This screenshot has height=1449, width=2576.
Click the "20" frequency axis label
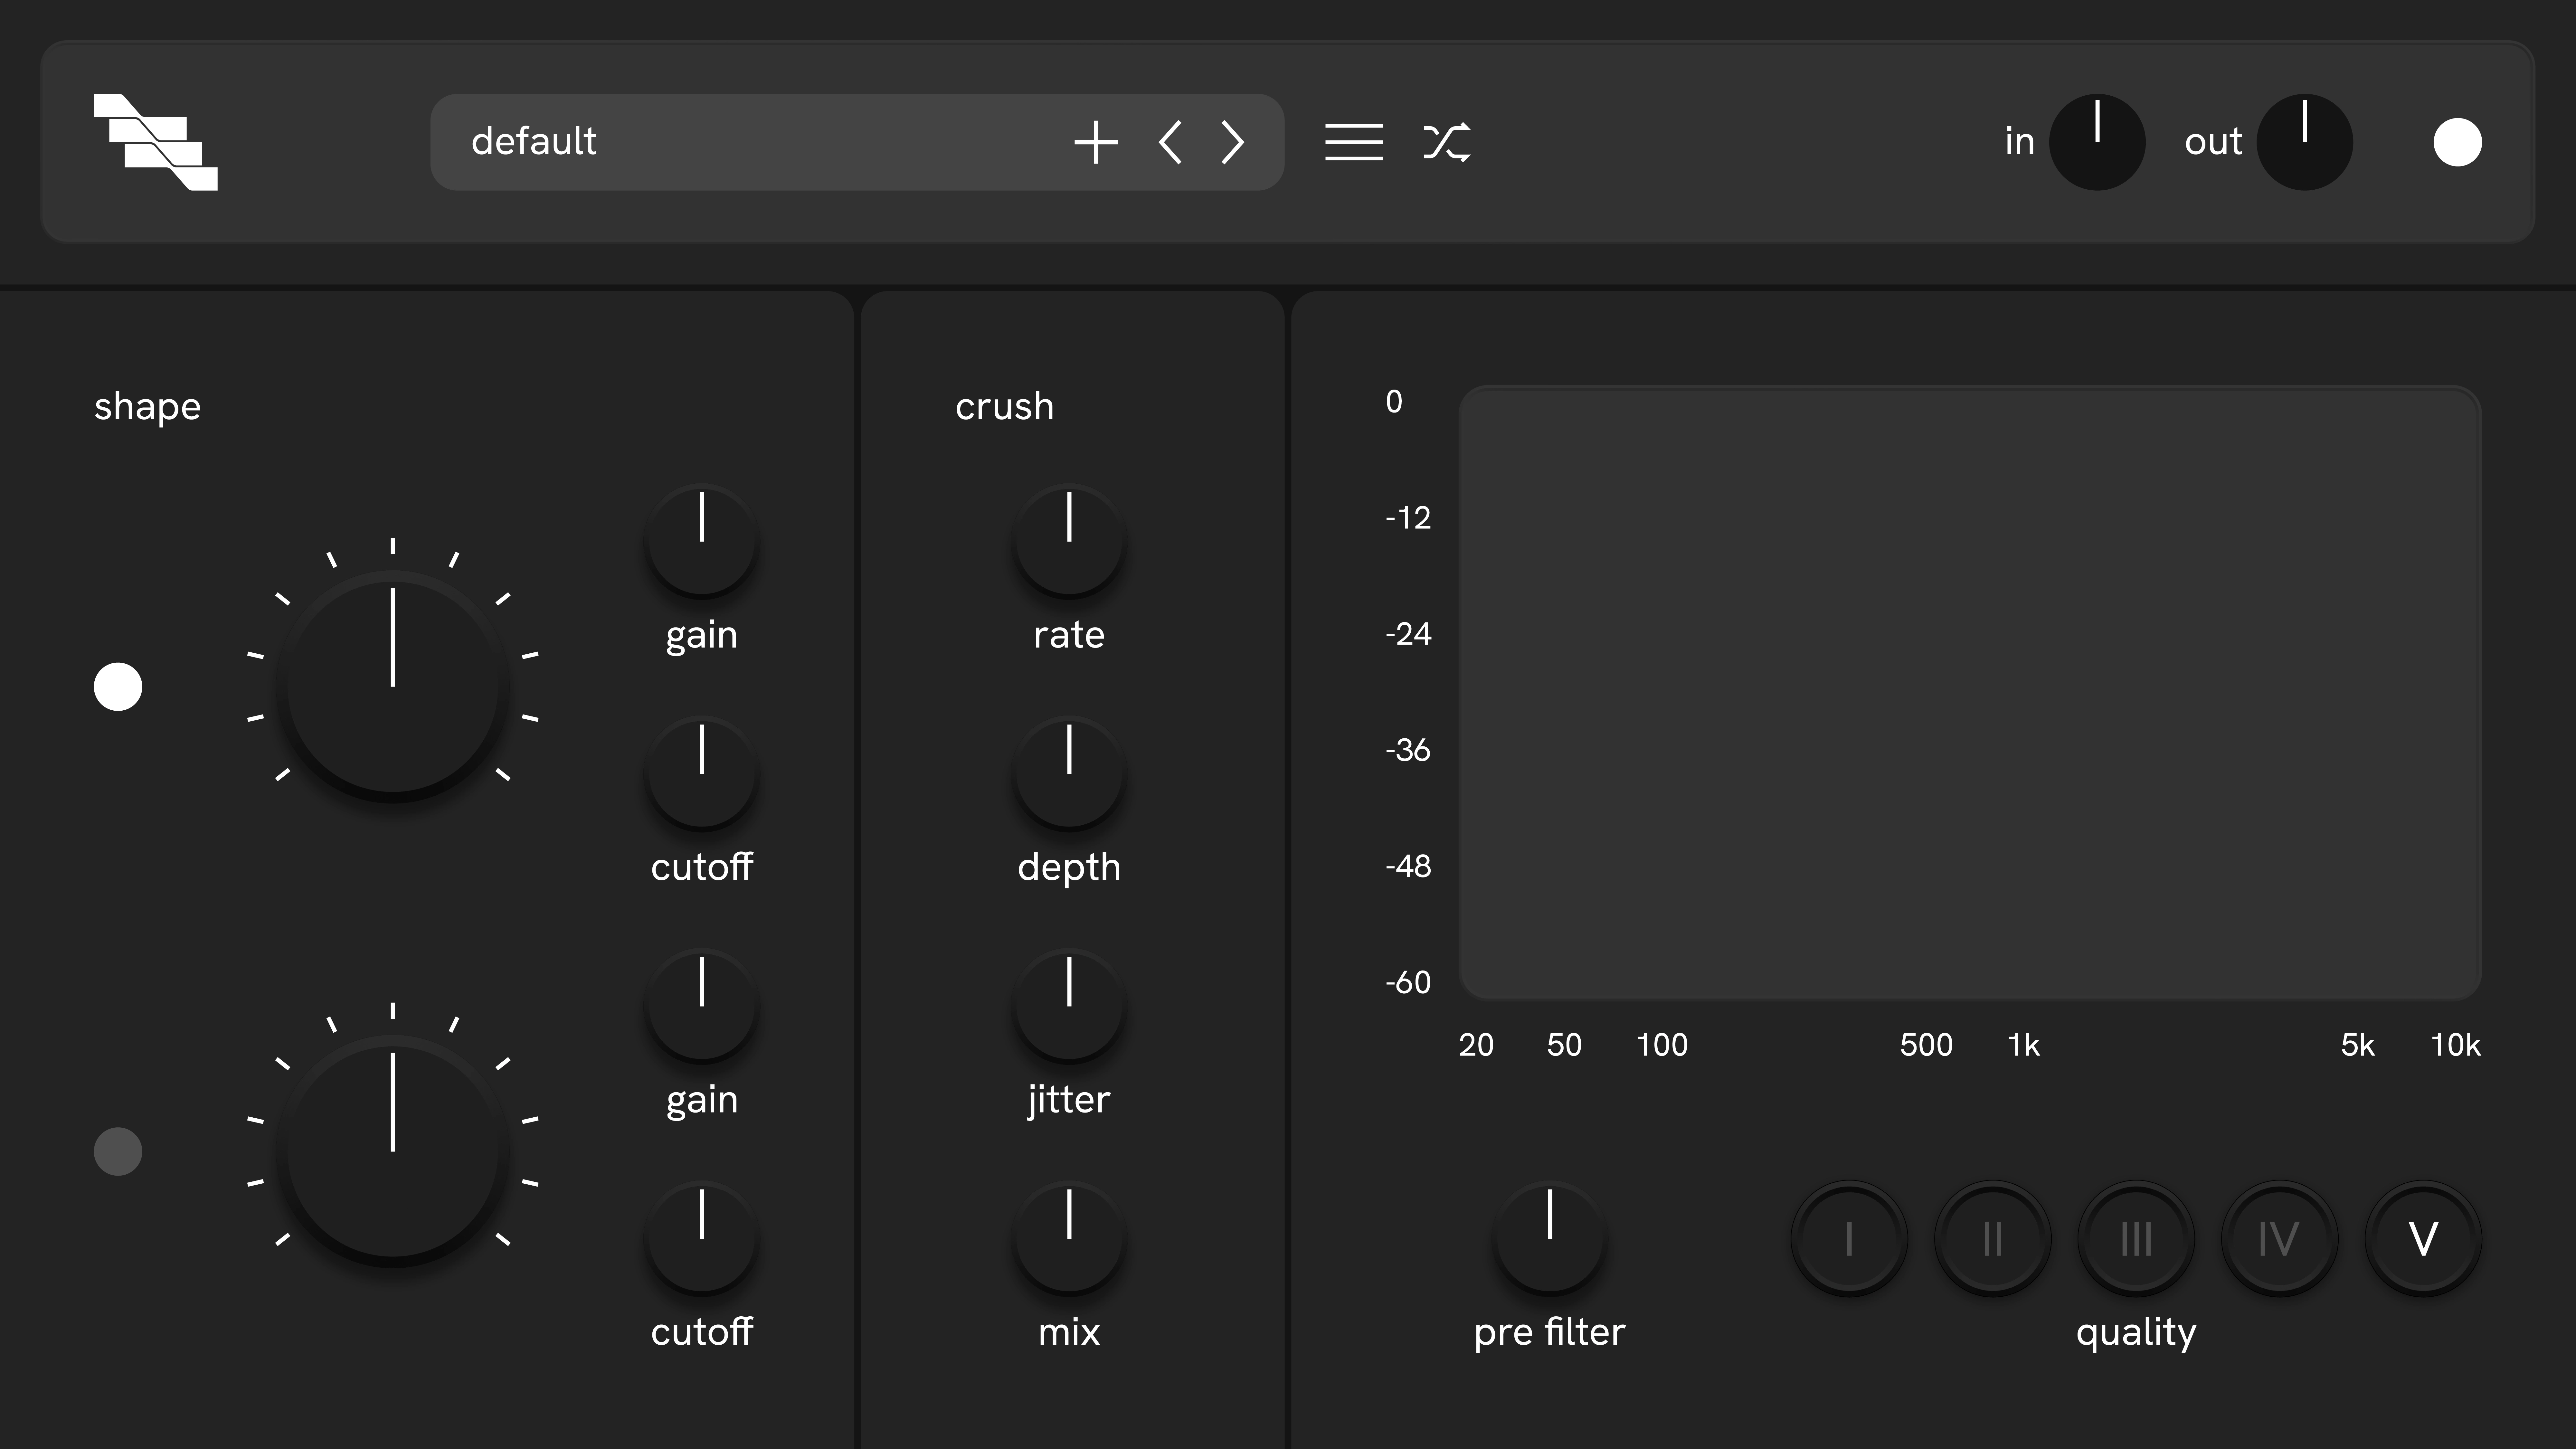(1476, 1045)
